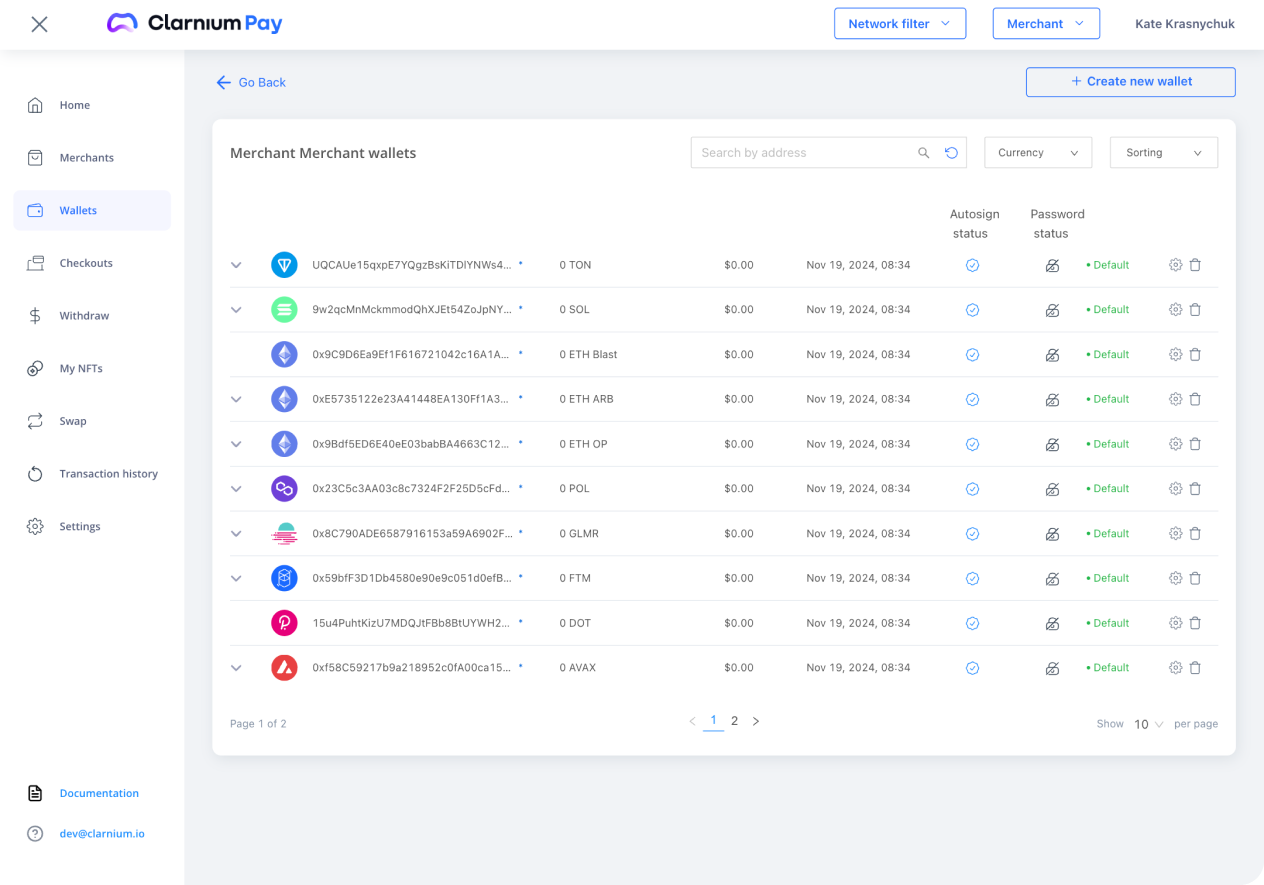Screen dimensions: 1264x885
Task: Delete the SOL wallet row
Action: (x=1195, y=310)
